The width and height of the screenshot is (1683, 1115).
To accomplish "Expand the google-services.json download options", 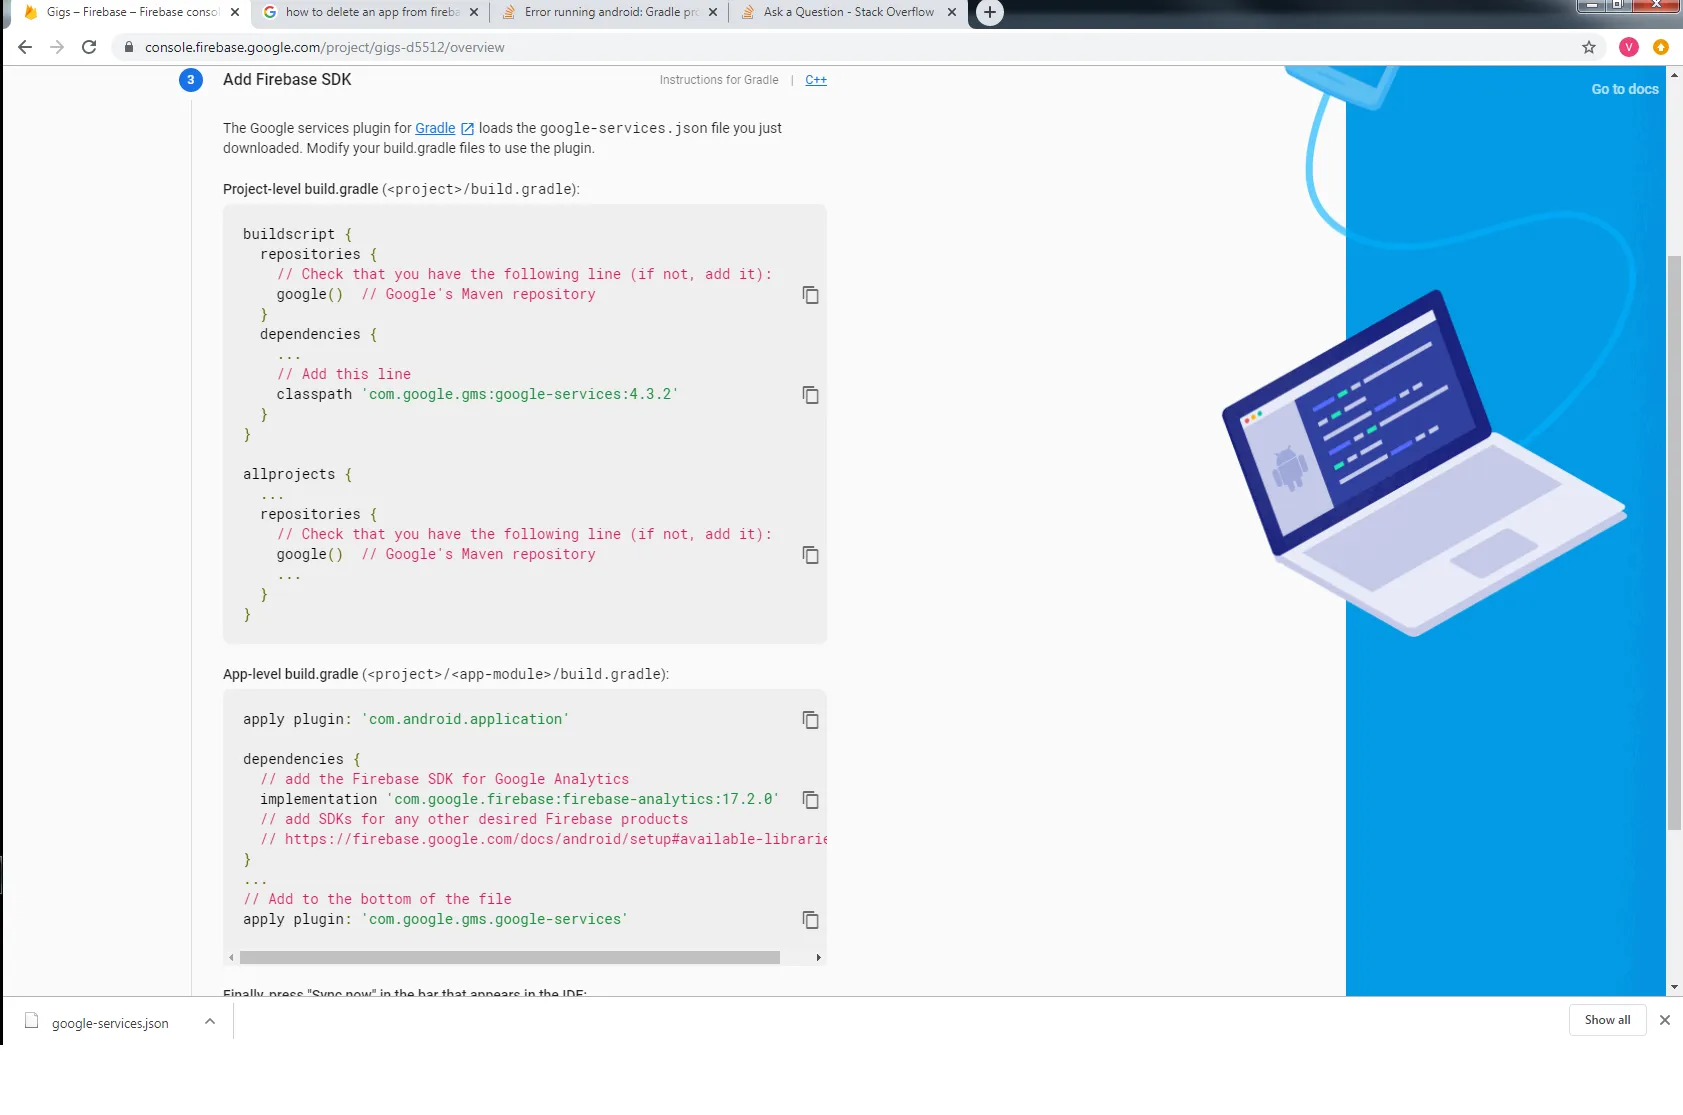I will coord(210,1021).
